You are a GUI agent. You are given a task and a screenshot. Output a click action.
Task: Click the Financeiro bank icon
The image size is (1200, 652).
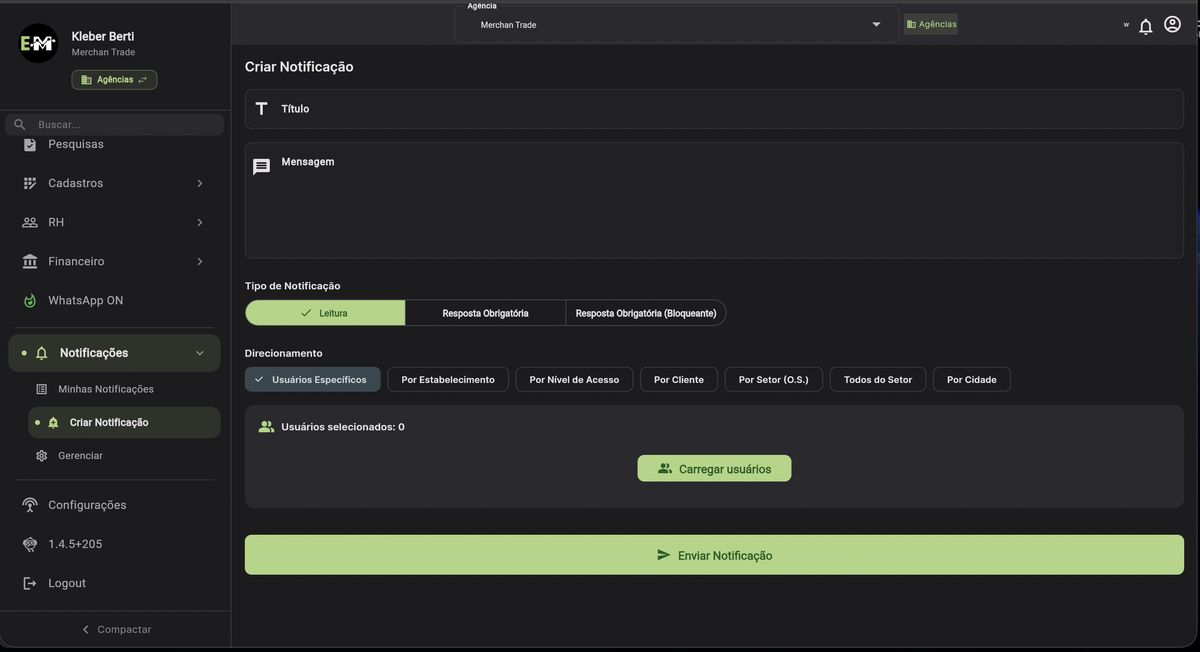[x=29, y=261]
